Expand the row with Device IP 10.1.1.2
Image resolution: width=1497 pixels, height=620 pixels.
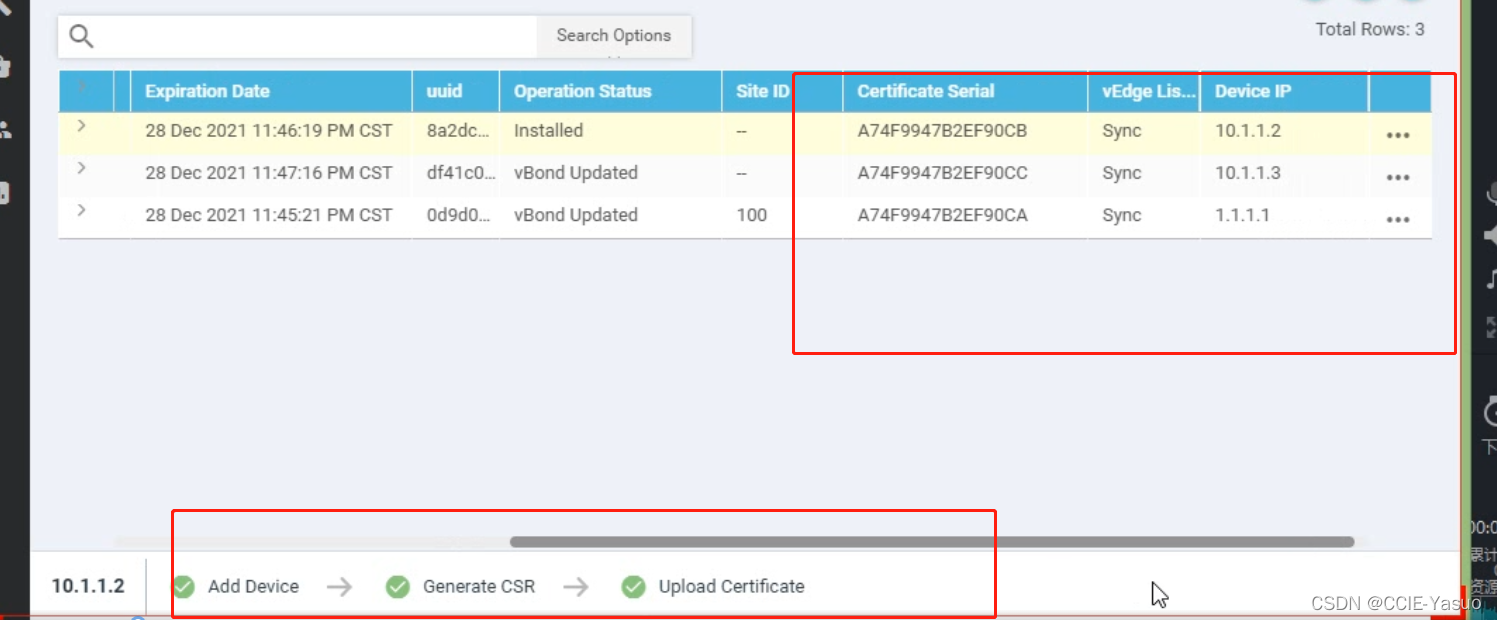pyautogui.click(x=82, y=126)
